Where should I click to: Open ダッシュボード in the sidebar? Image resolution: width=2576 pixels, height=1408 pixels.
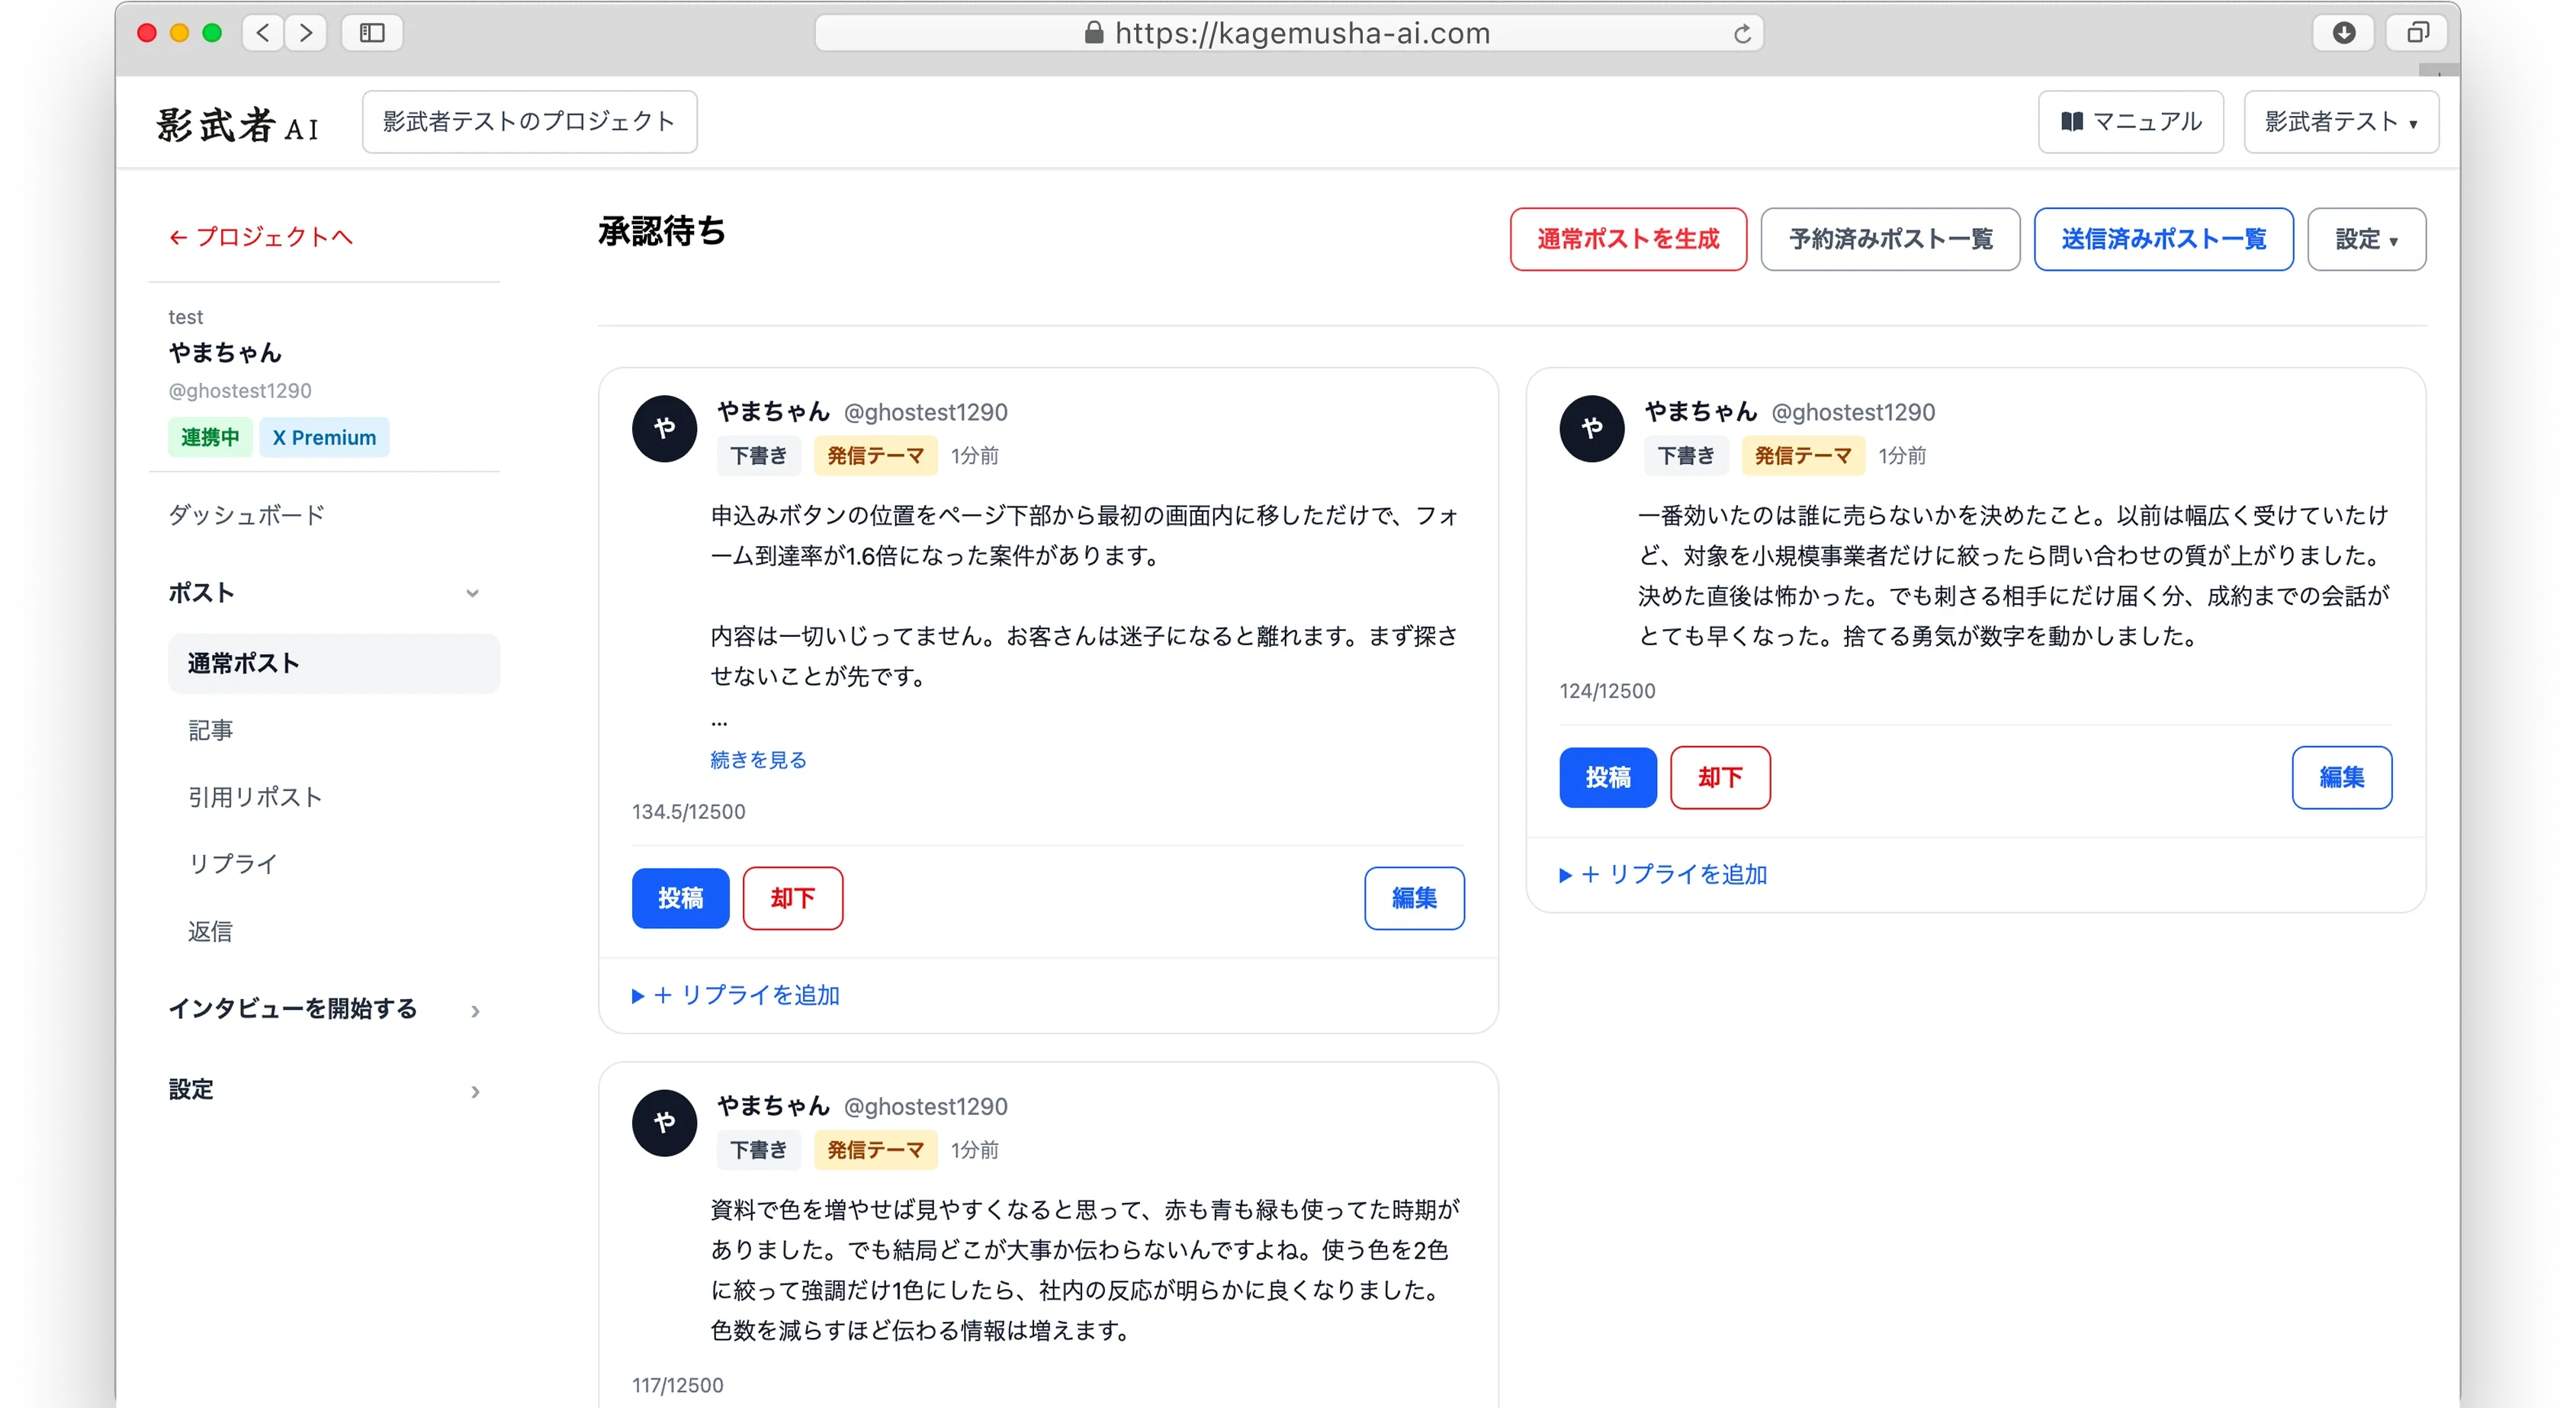[247, 515]
